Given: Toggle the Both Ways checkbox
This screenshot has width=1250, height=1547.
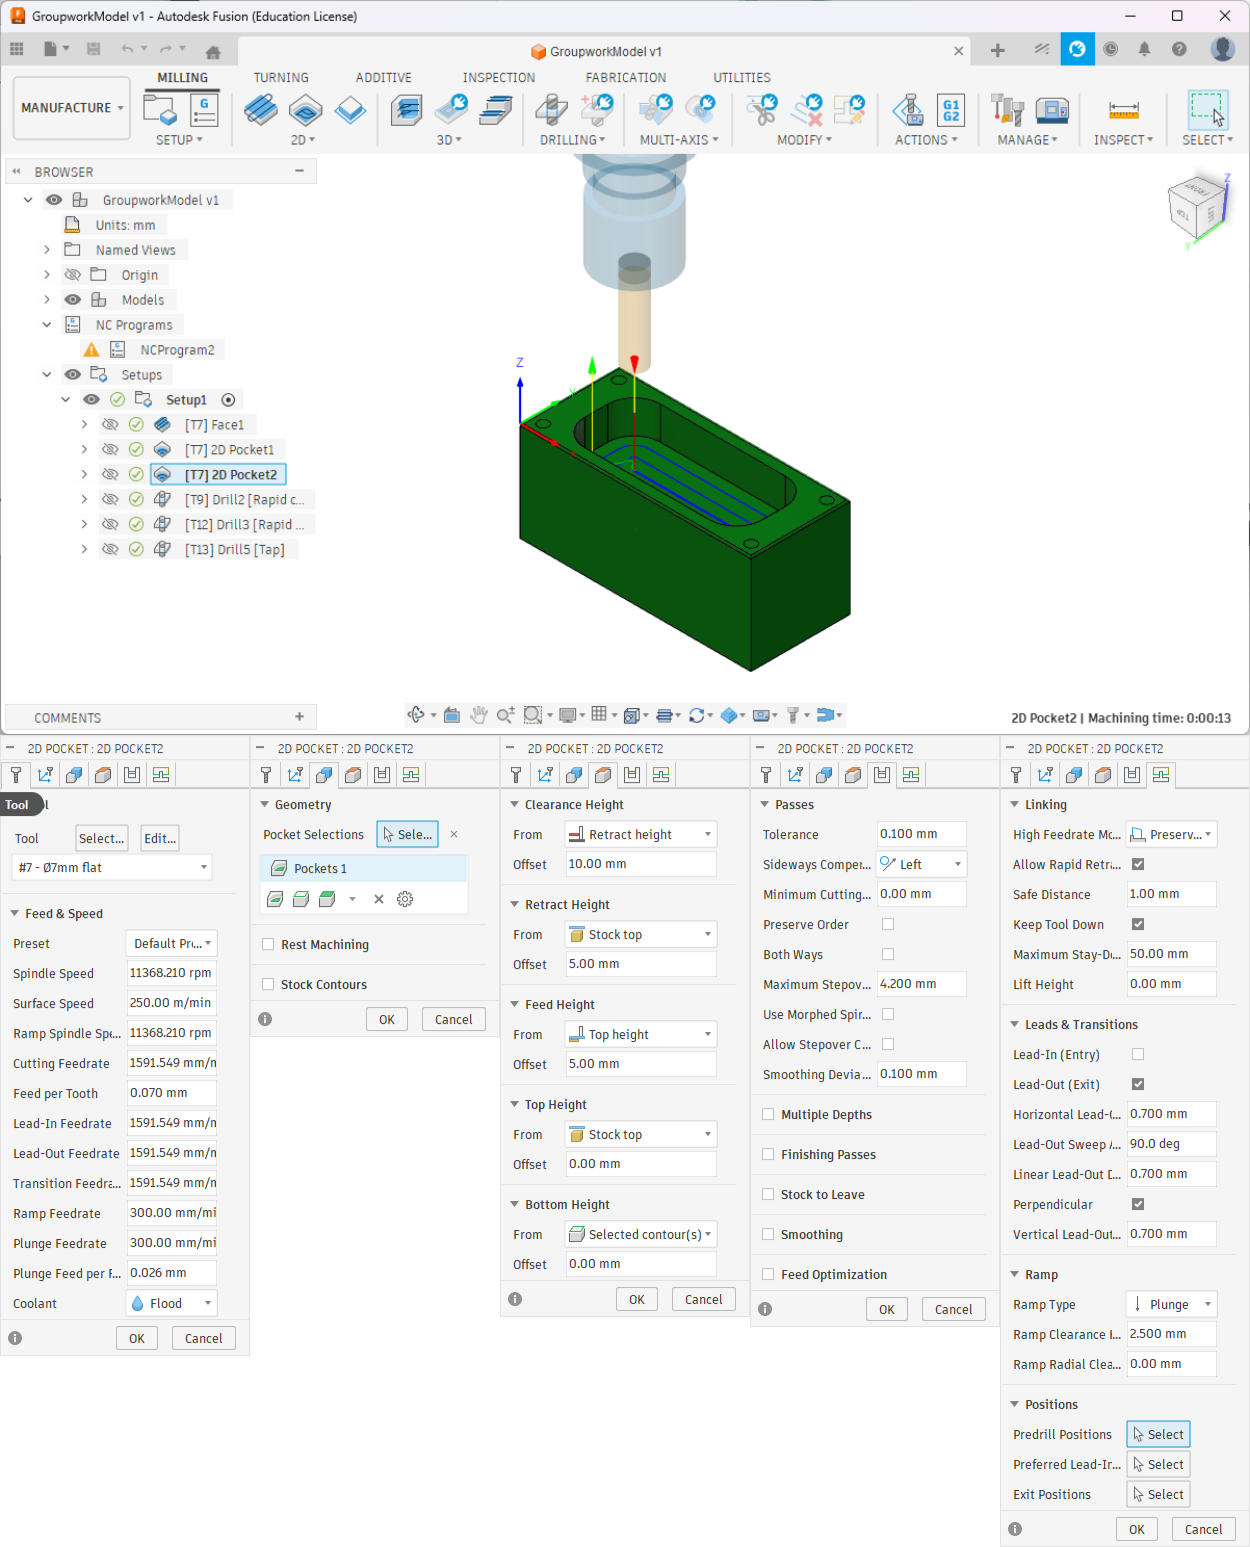Looking at the screenshot, I should pyautogui.click(x=888, y=954).
